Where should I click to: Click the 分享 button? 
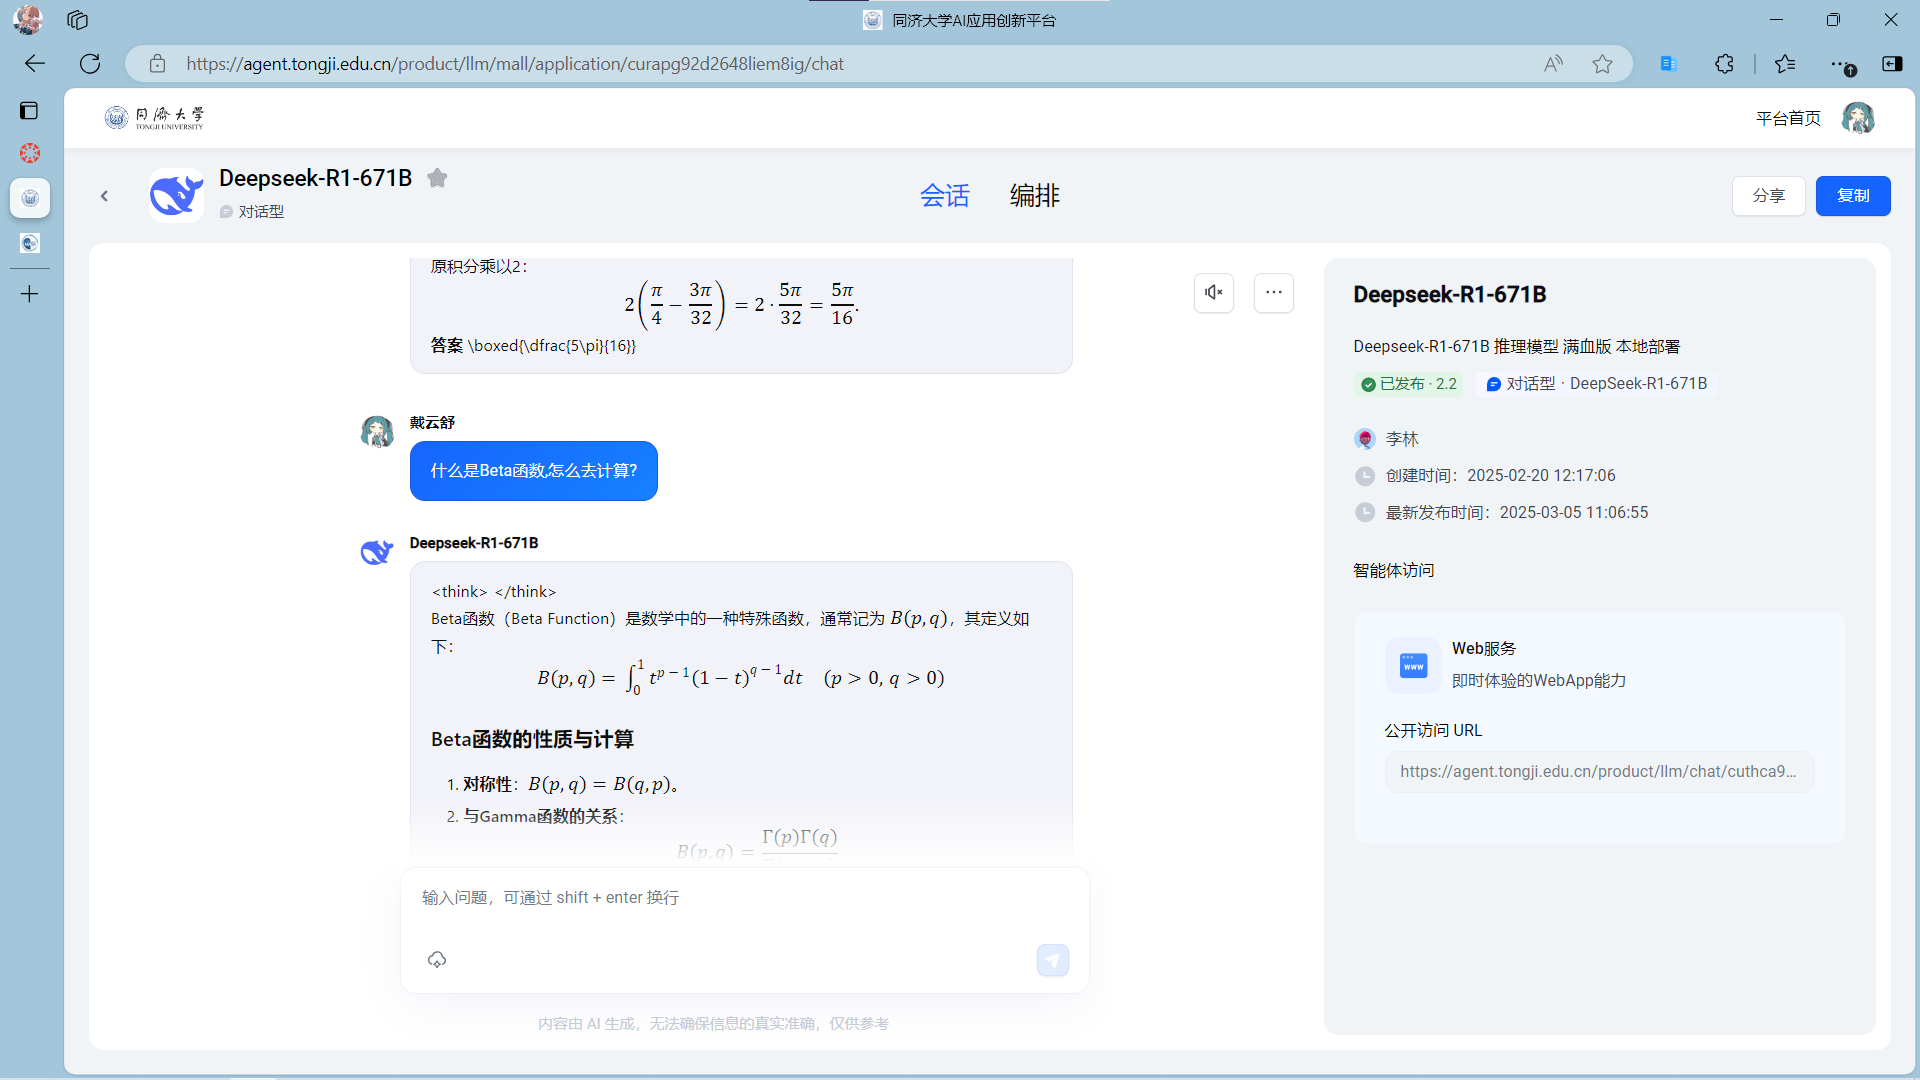pyautogui.click(x=1768, y=196)
